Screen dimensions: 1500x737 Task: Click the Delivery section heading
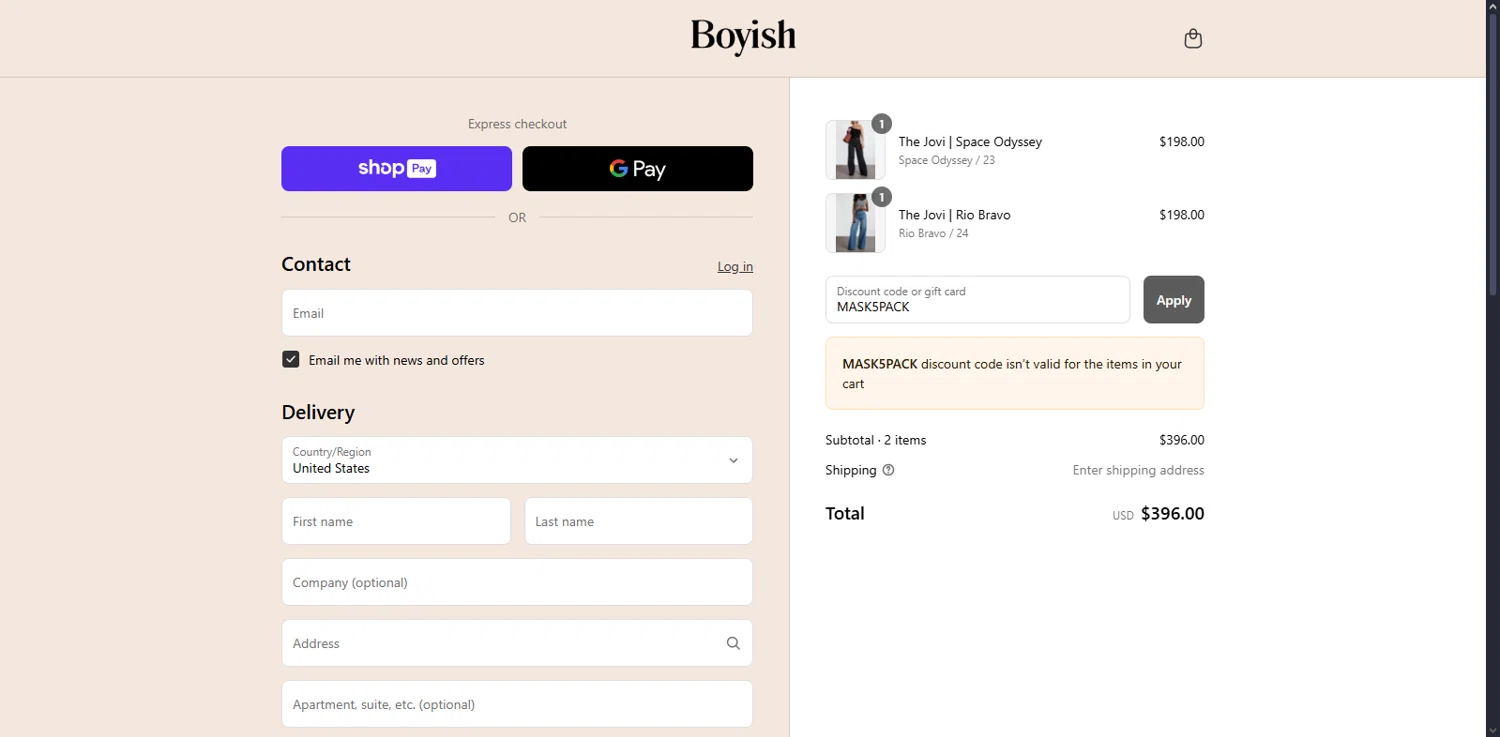coord(318,412)
